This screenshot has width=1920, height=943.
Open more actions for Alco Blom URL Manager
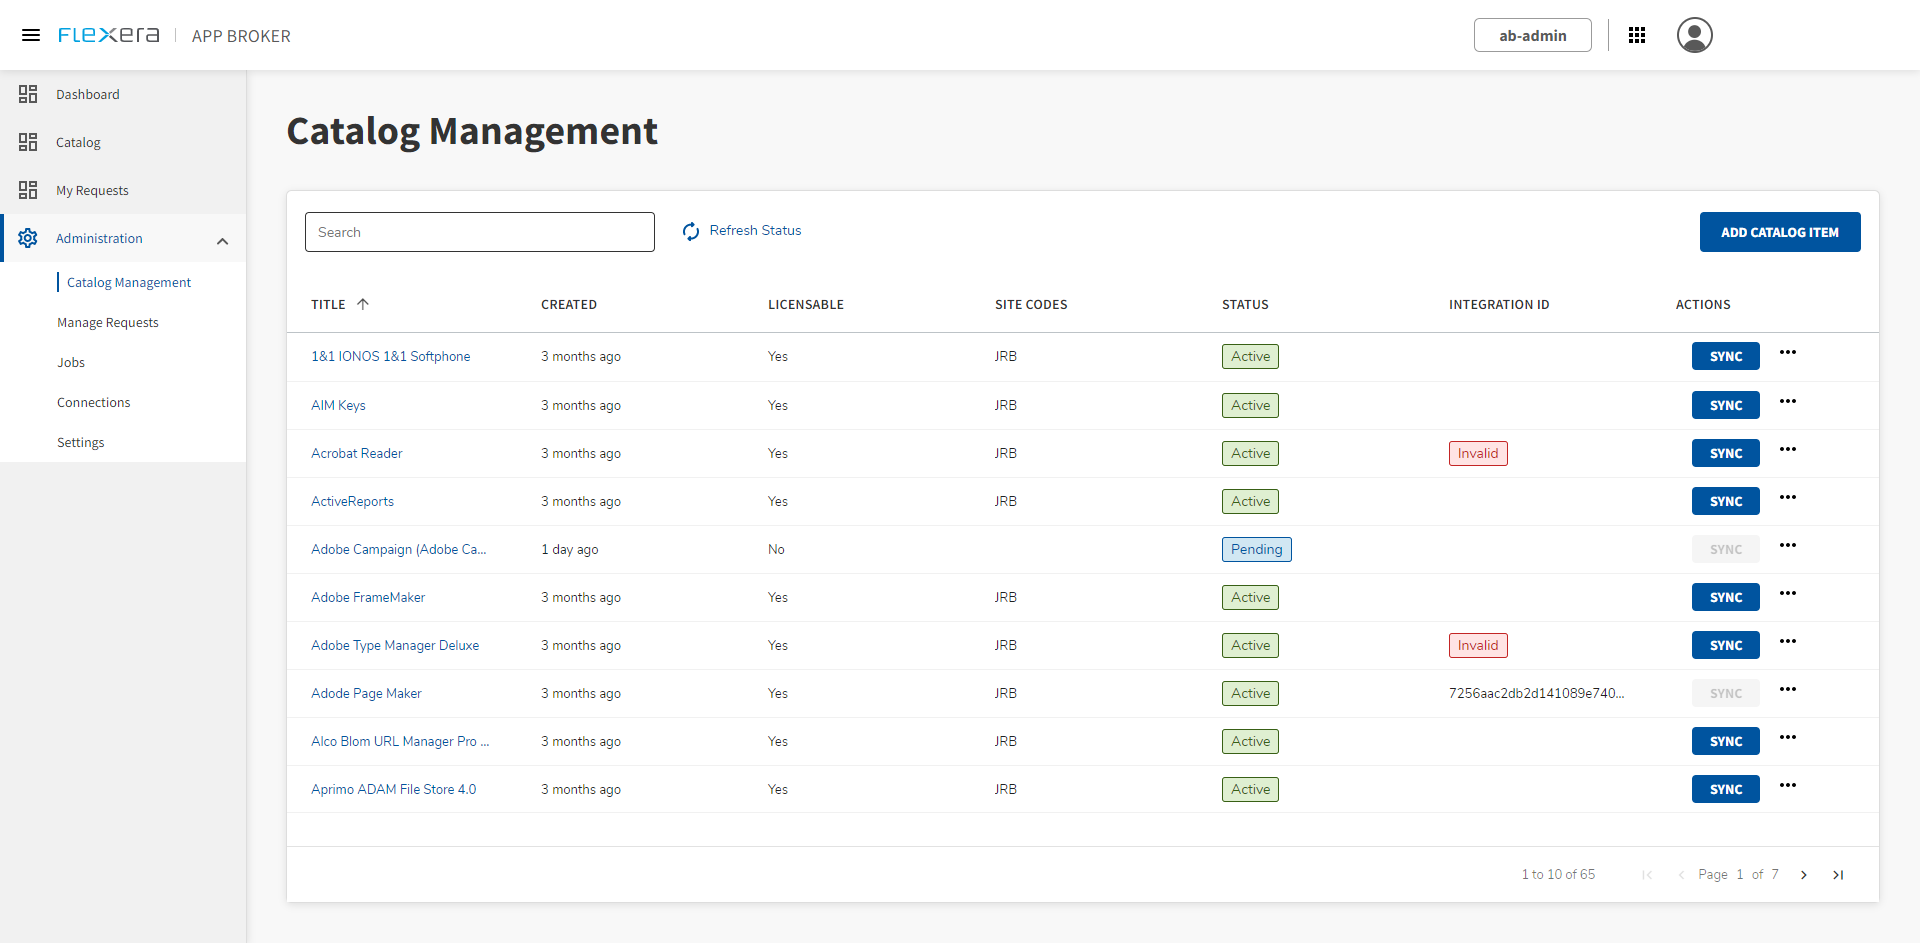(1788, 737)
